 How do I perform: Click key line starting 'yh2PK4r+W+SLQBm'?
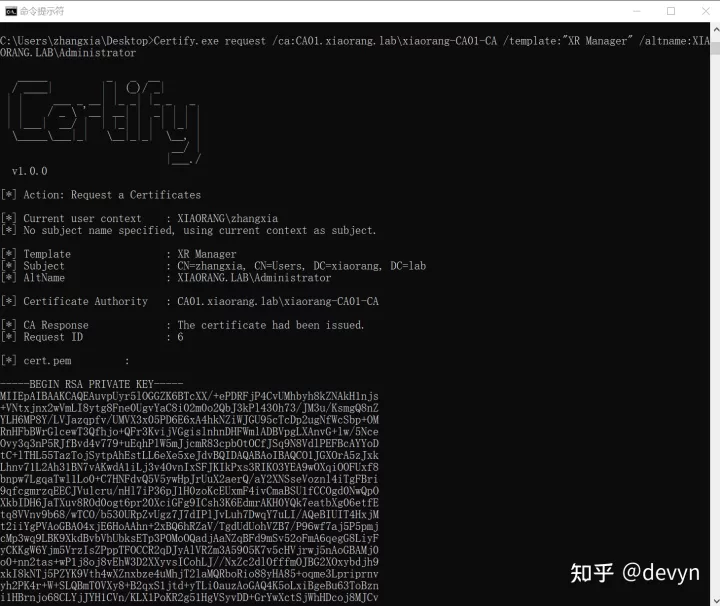[189, 586]
